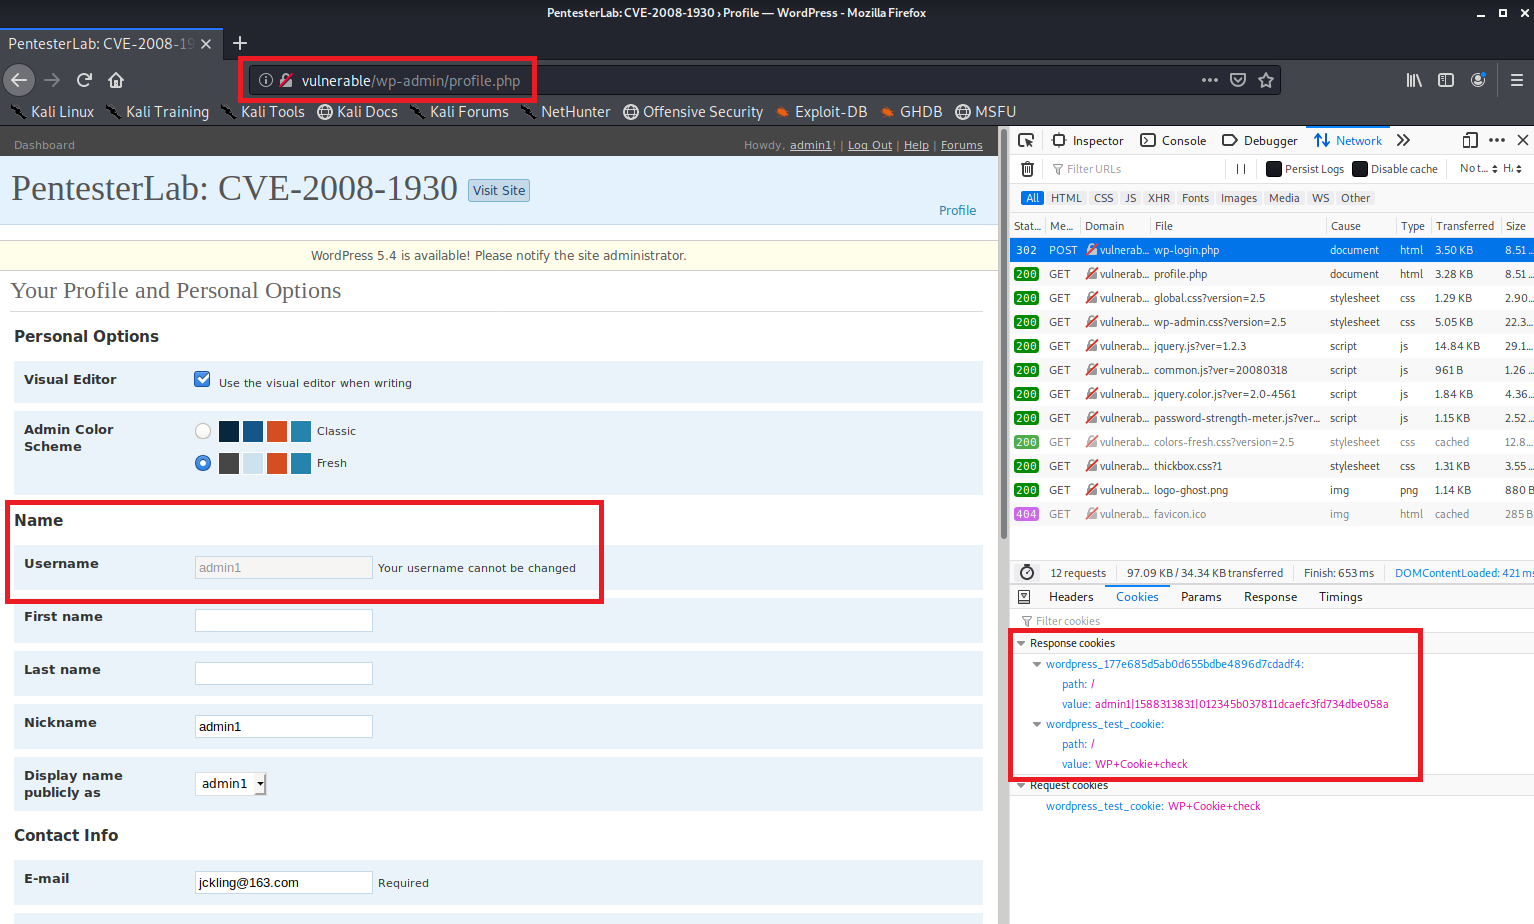
Task: Open the Firefox hamburger menu
Action: pyautogui.click(x=1516, y=80)
